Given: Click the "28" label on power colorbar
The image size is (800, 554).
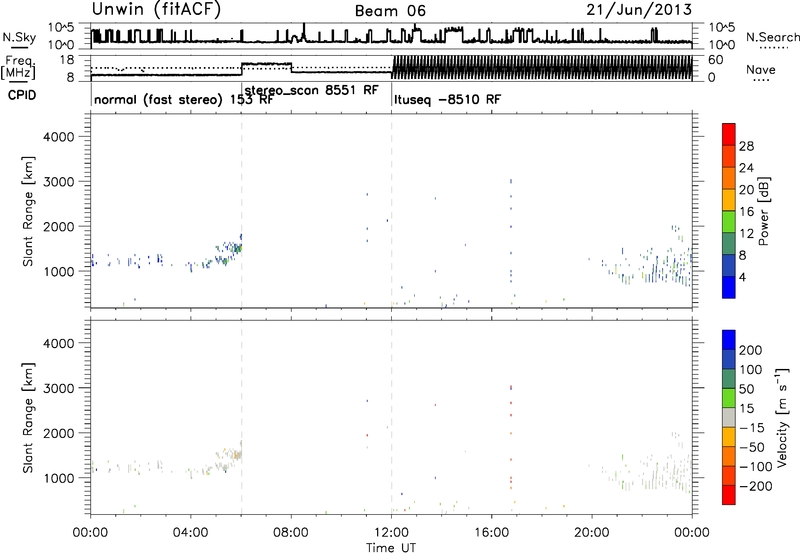Looking at the screenshot, I should coord(746,146).
